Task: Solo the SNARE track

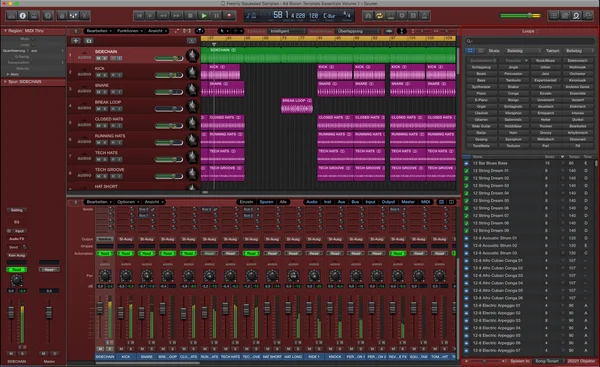Action: 104,92
